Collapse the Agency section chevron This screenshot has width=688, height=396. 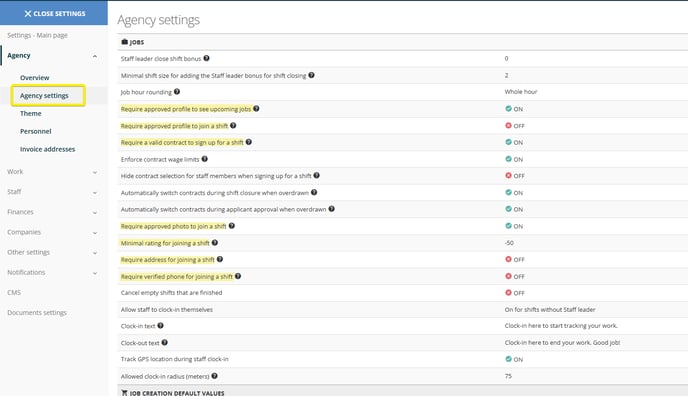(x=95, y=56)
